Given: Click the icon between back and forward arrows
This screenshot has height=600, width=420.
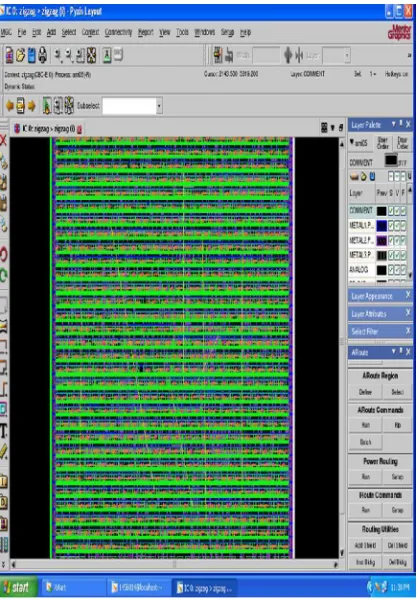Looking at the screenshot, I should pos(21,106).
